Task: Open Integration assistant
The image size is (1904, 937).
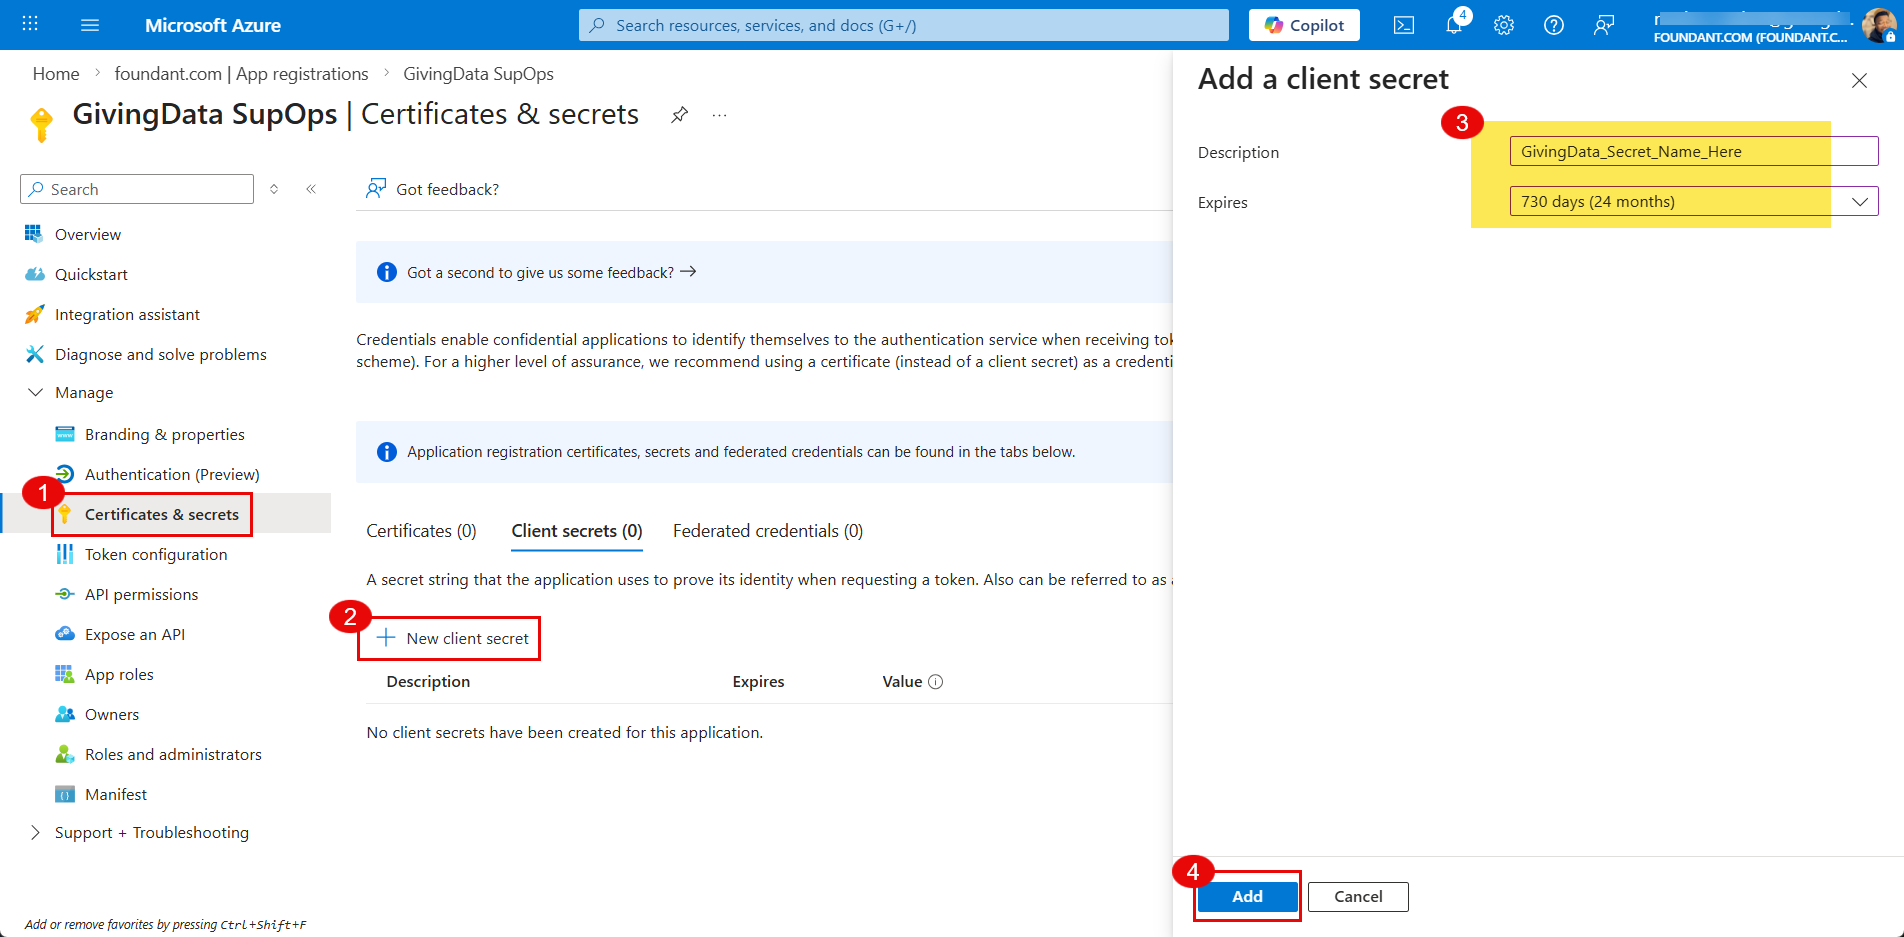Action: coord(127,314)
